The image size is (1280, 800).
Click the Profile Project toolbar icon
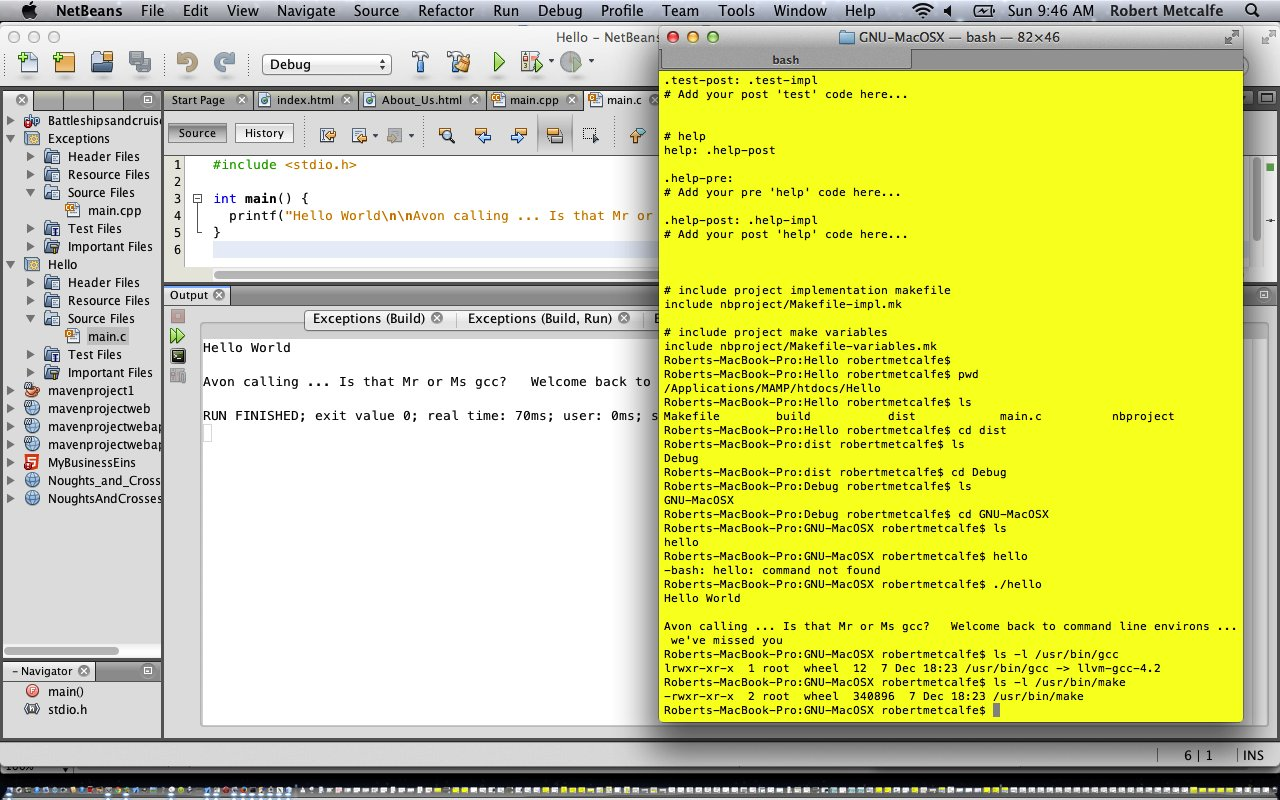[x=571, y=63]
